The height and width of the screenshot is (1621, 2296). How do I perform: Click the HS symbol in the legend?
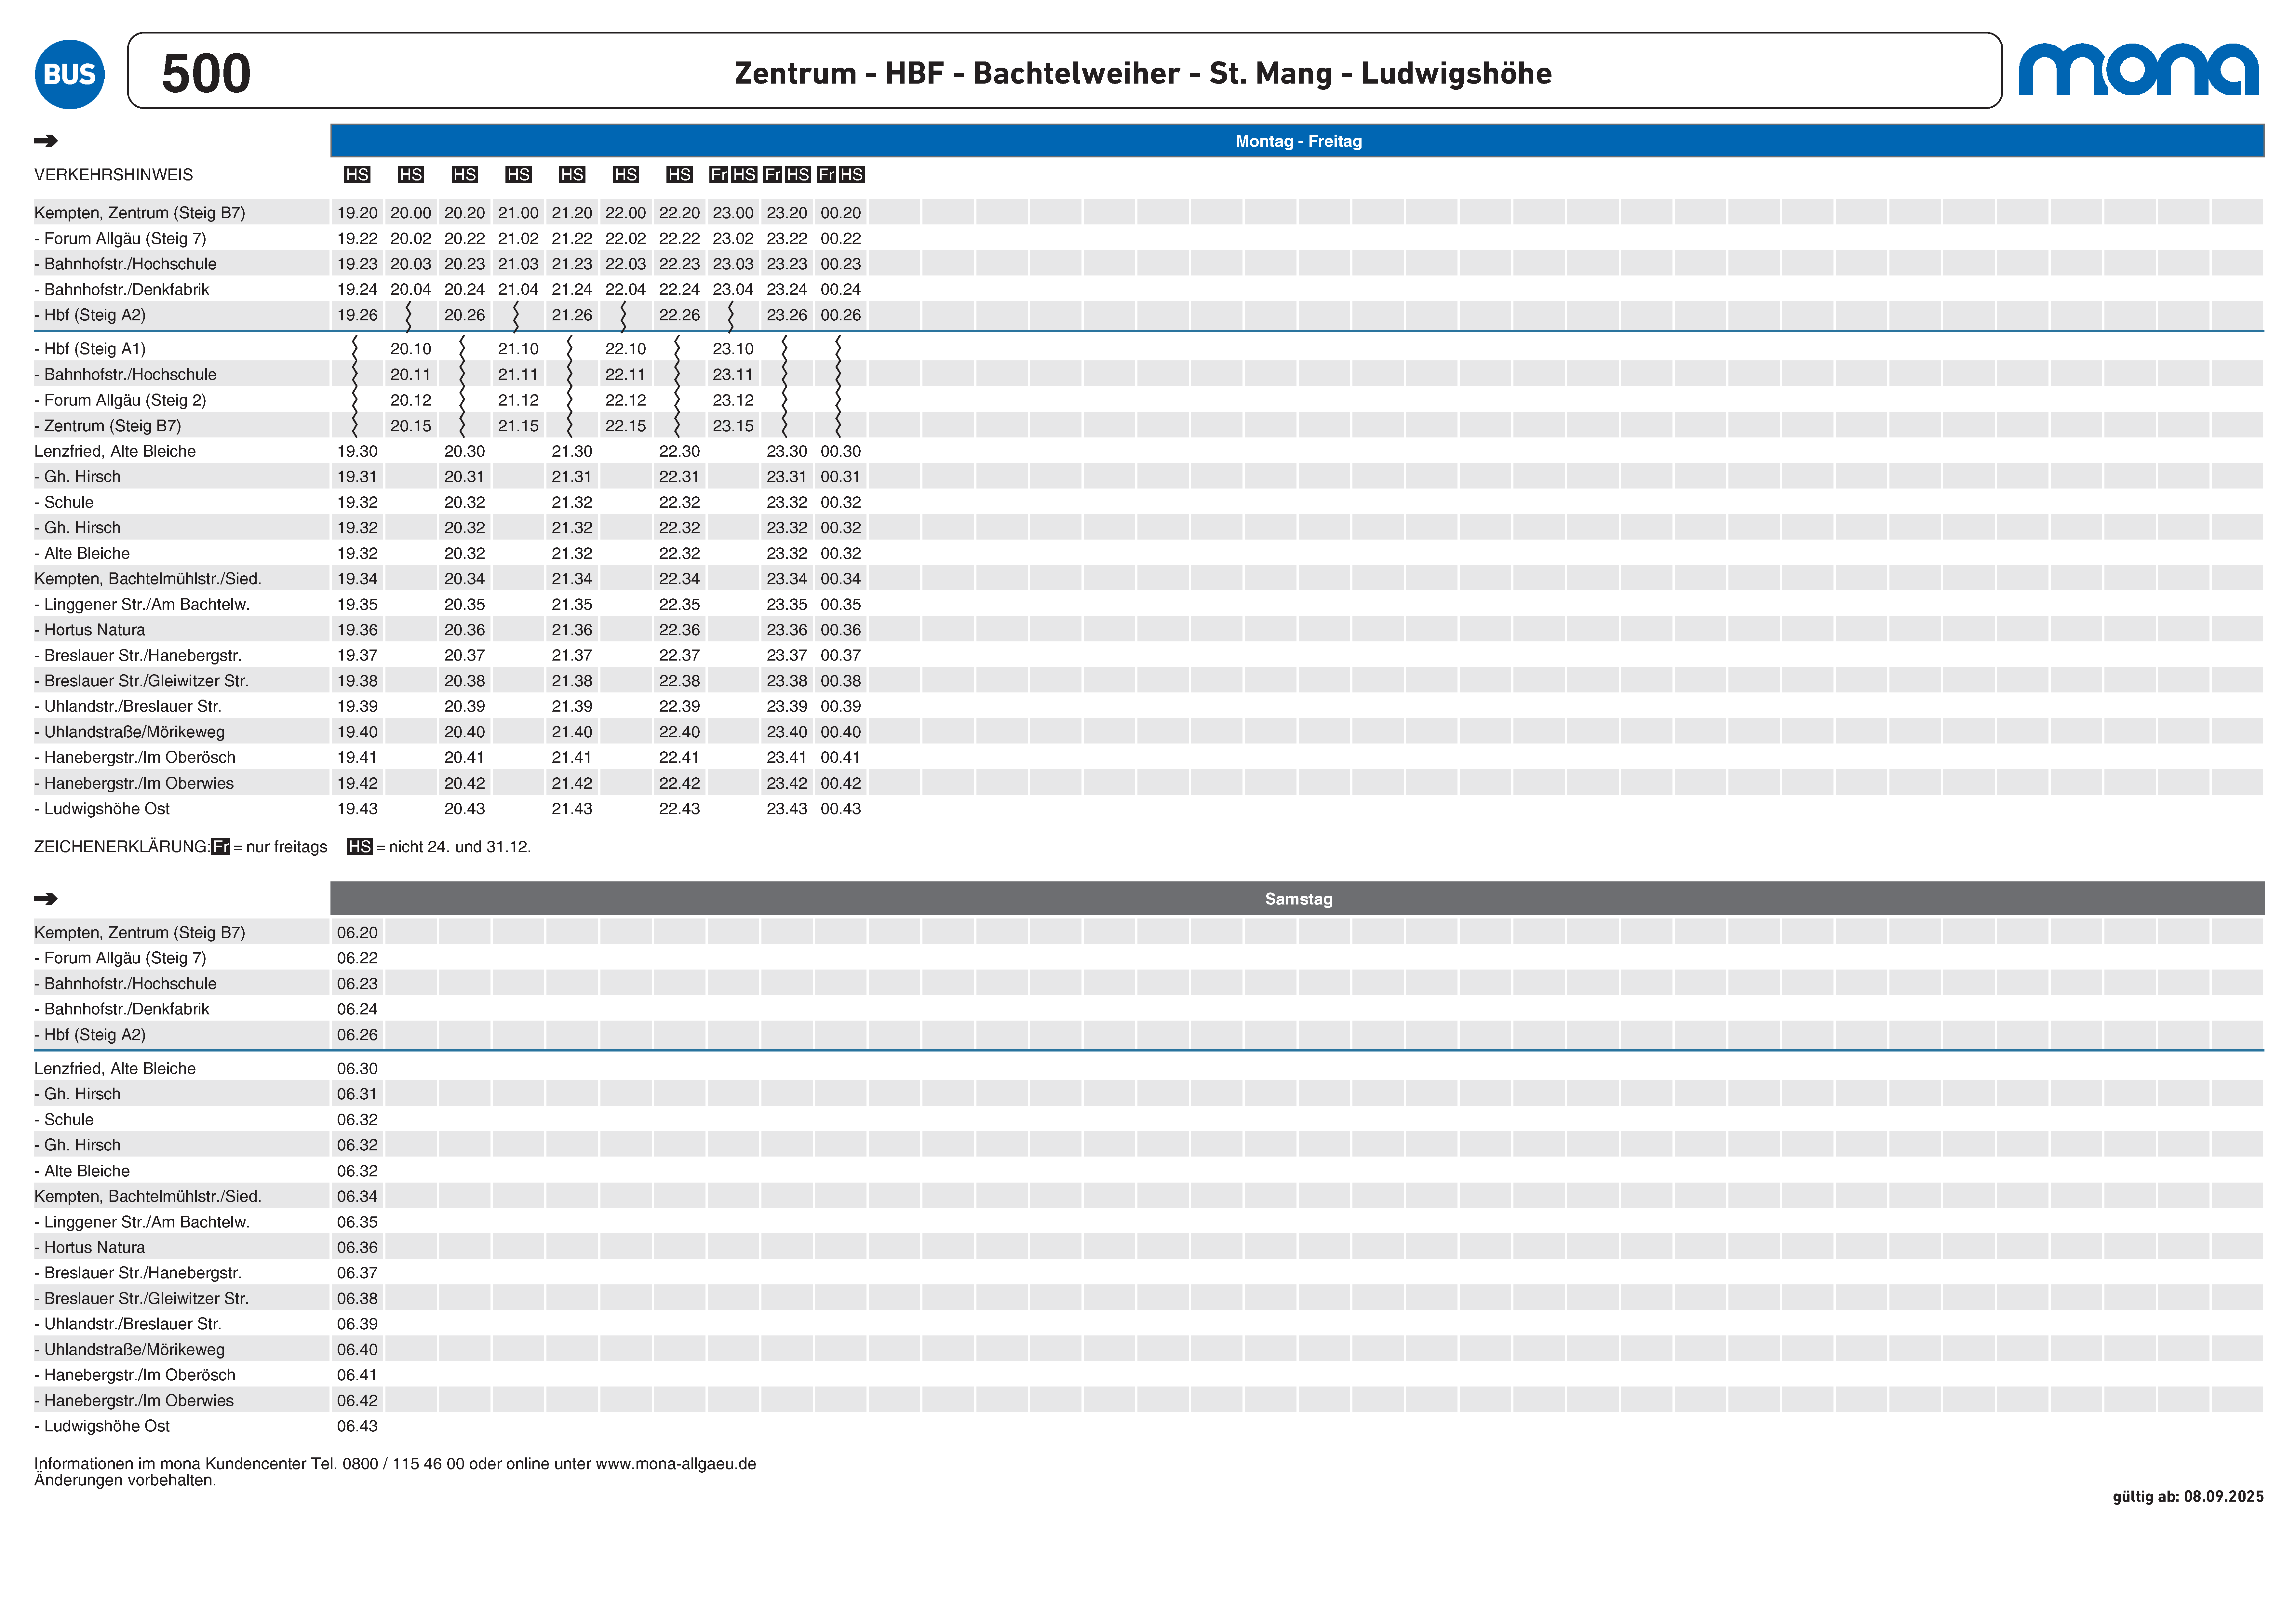click(360, 847)
